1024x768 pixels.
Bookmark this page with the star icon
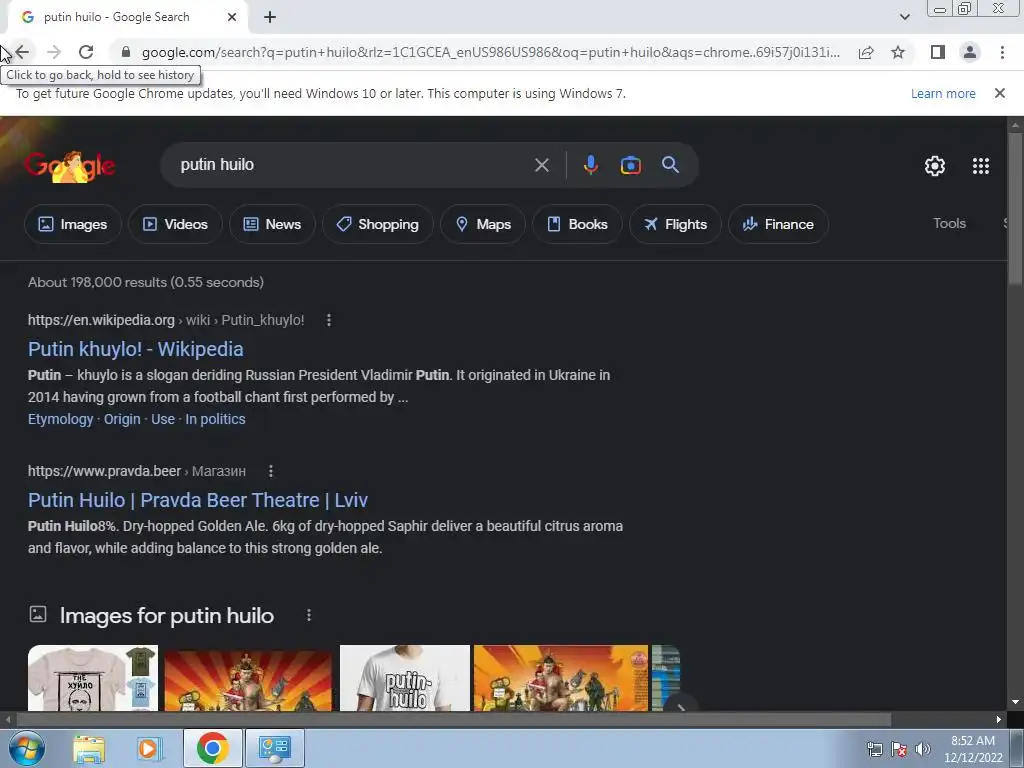[898, 52]
